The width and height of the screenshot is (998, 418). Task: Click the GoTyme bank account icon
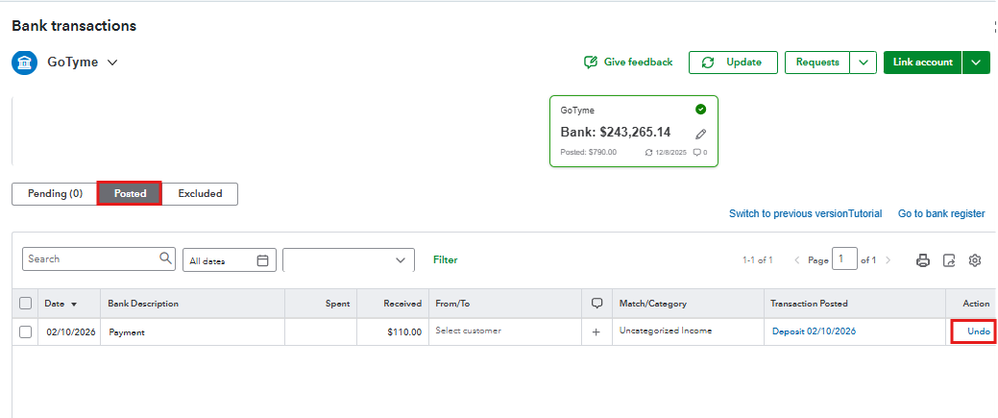(25, 62)
